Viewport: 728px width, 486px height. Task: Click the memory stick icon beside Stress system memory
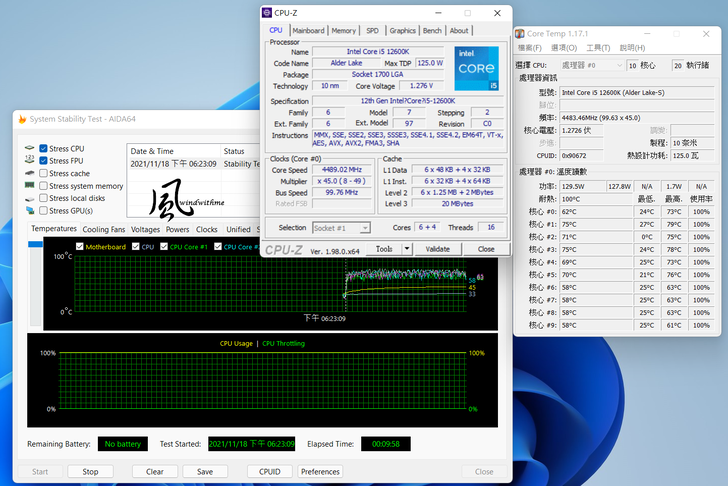29,186
